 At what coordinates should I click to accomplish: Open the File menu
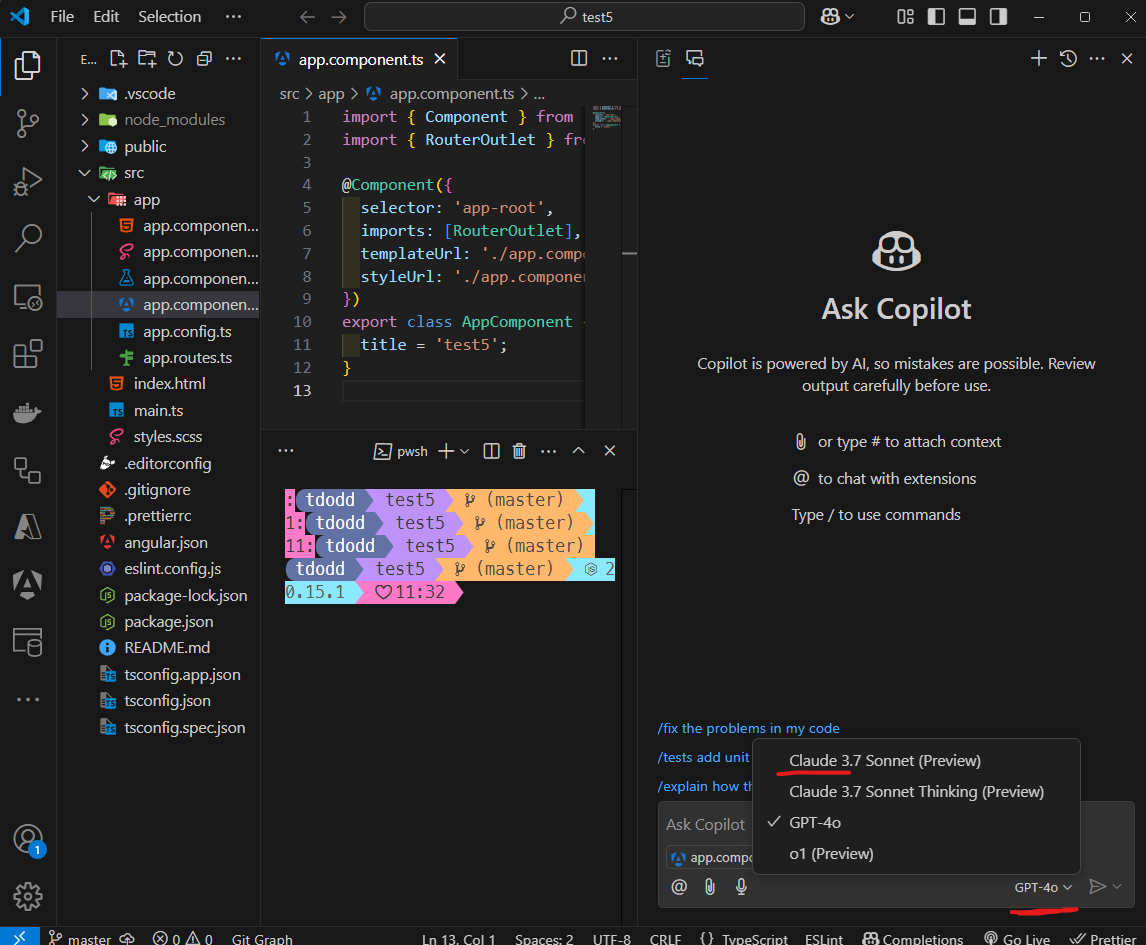62,17
